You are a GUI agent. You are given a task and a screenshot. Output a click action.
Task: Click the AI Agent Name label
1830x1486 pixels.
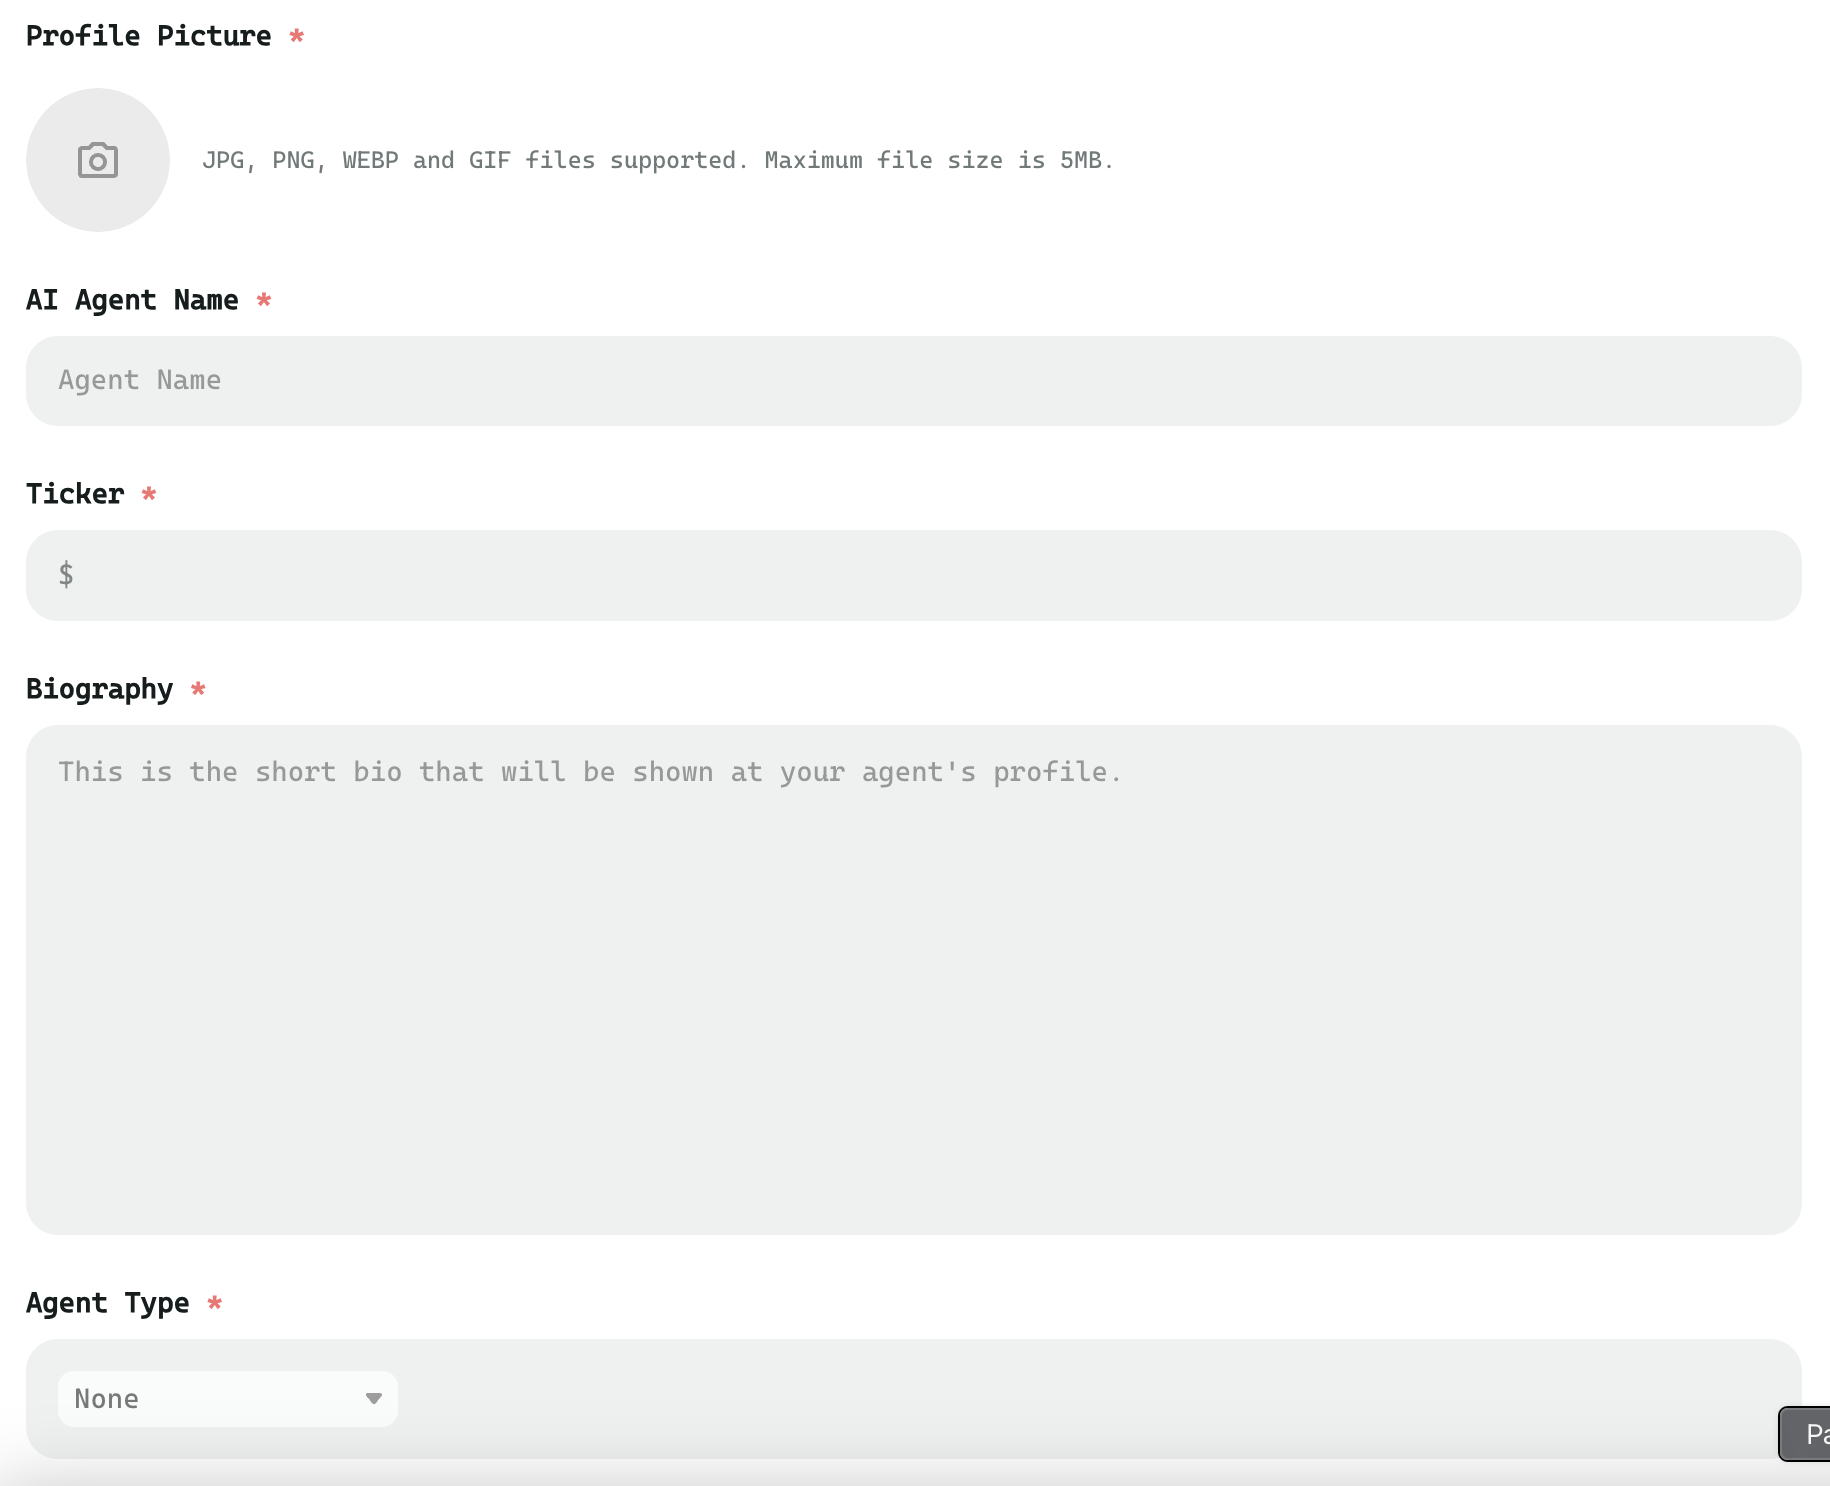tap(132, 300)
